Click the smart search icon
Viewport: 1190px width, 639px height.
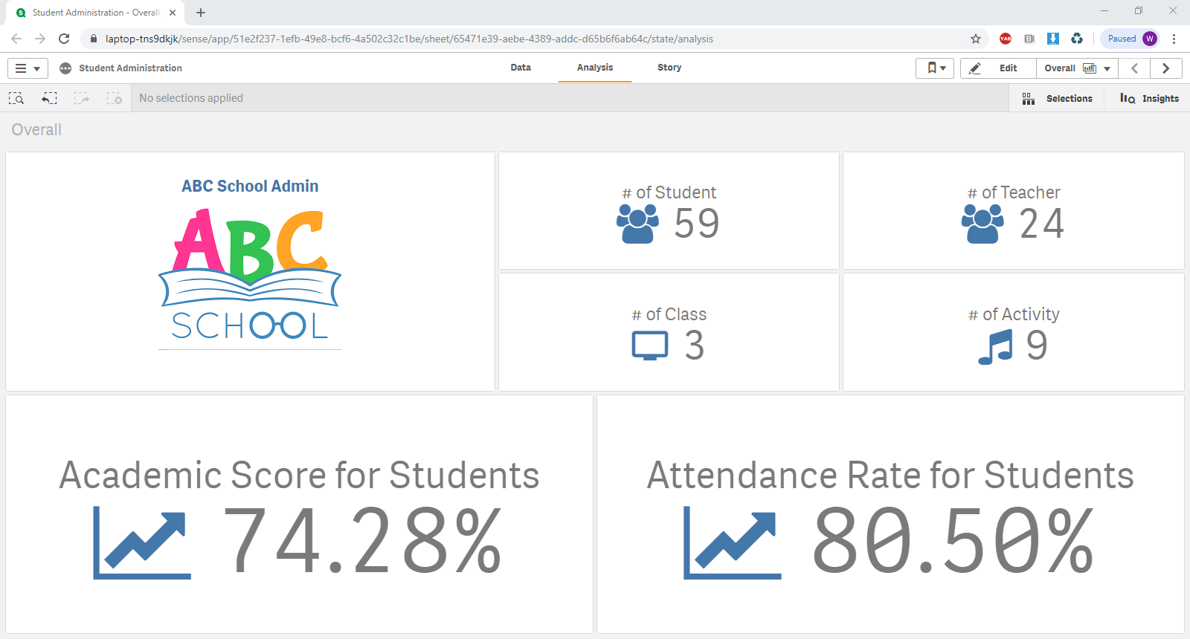click(16, 98)
